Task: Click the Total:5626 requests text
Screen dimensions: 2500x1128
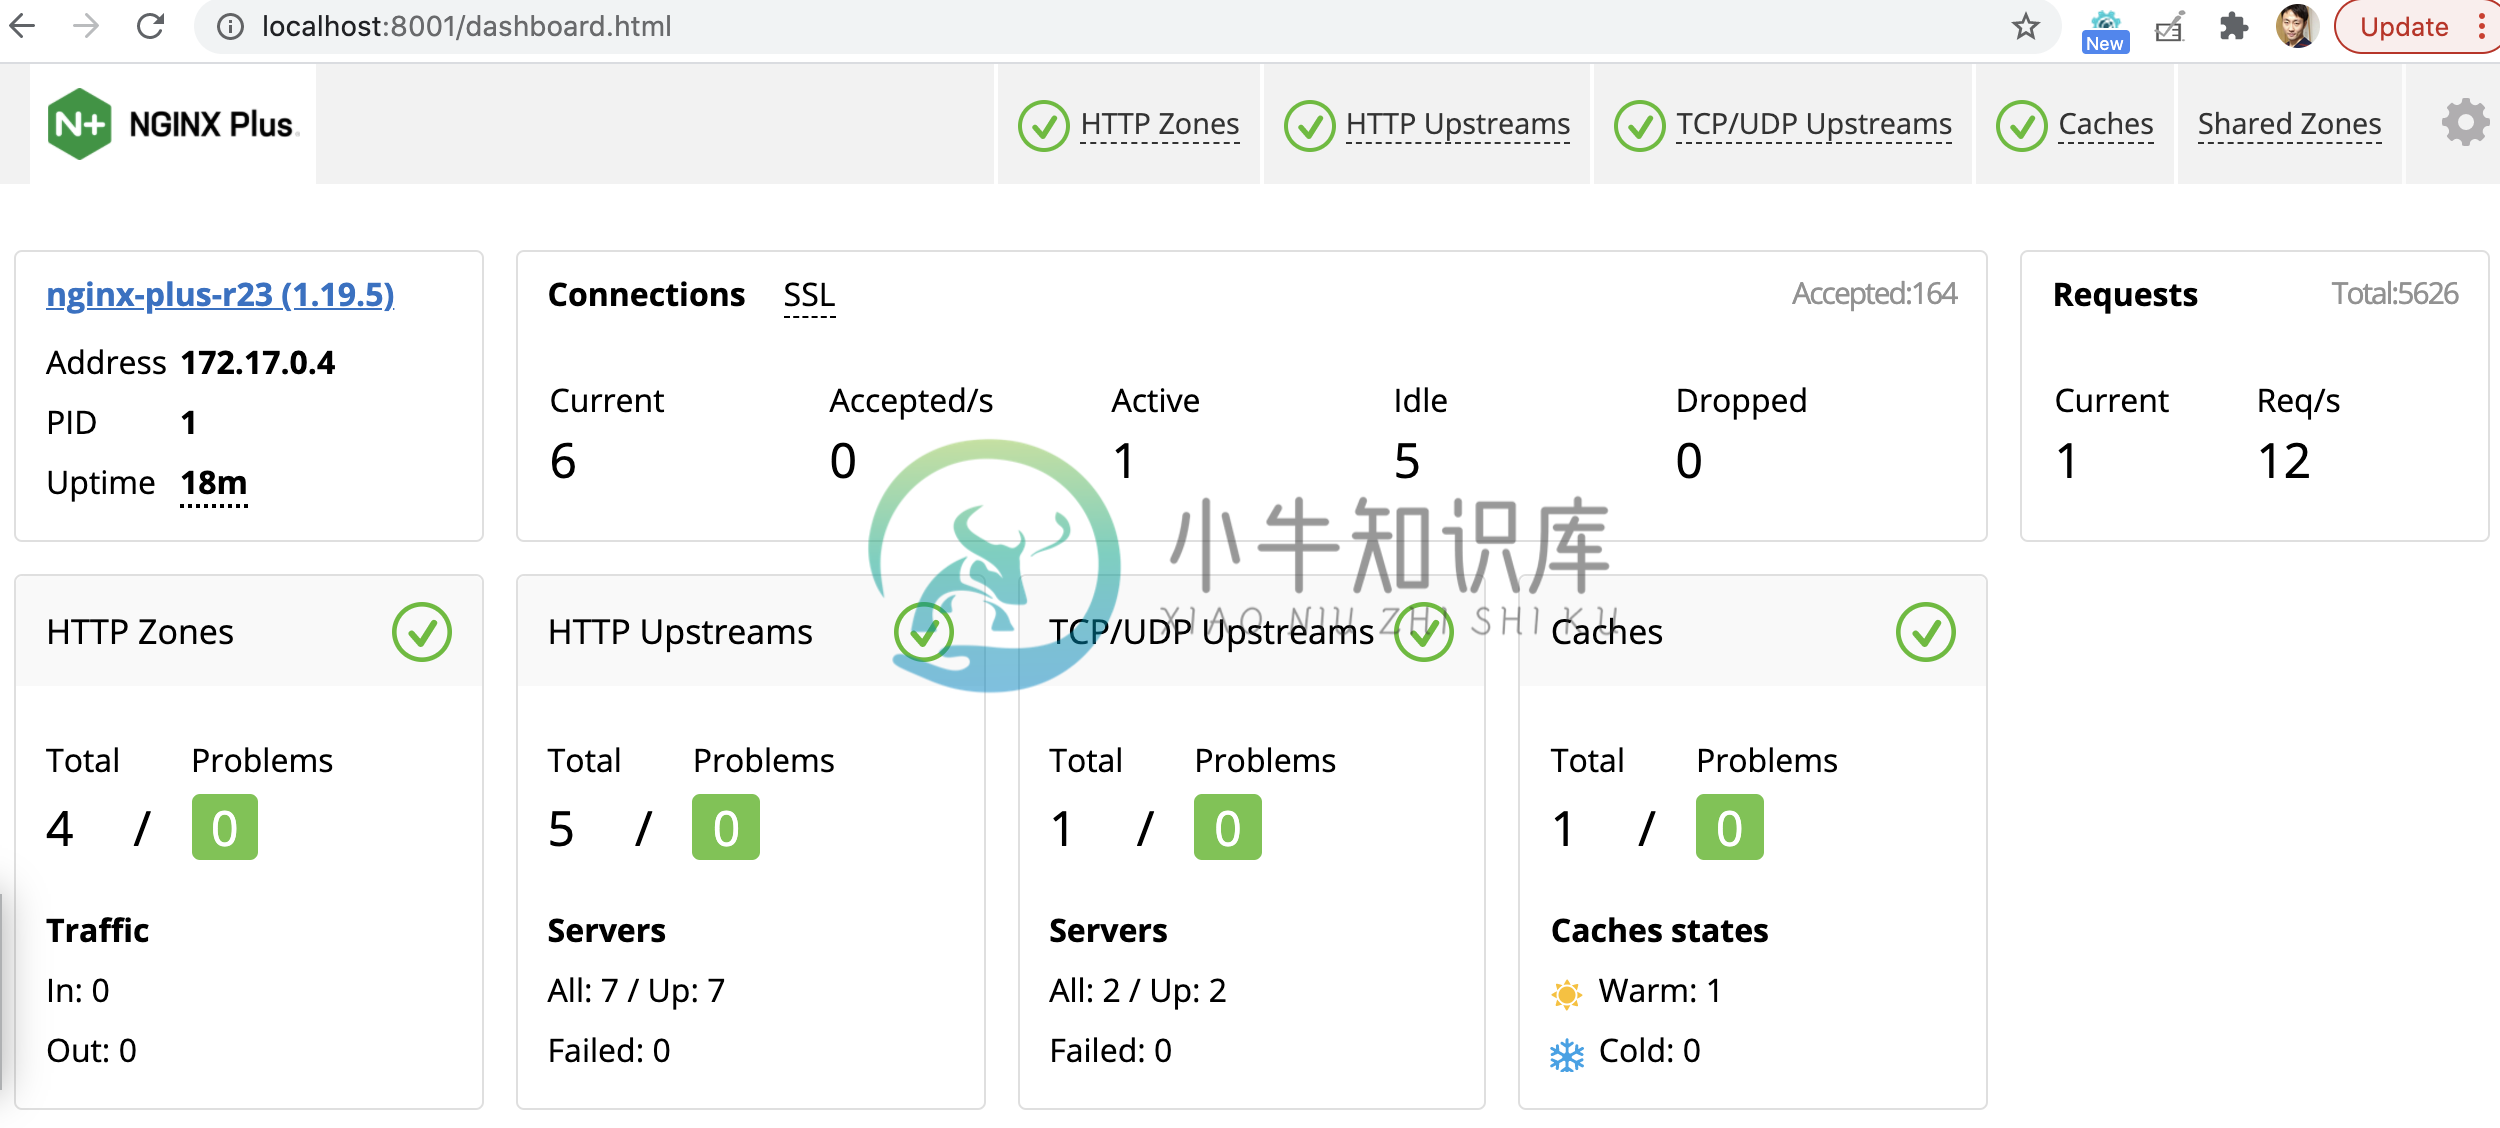Action: 2395,294
